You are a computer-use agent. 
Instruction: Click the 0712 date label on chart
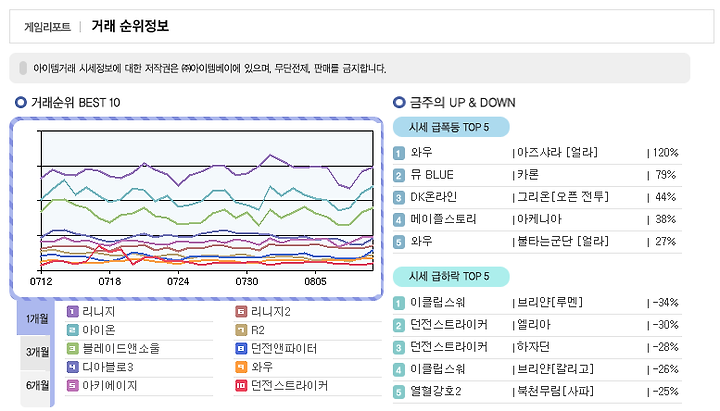pyautogui.click(x=41, y=282)
